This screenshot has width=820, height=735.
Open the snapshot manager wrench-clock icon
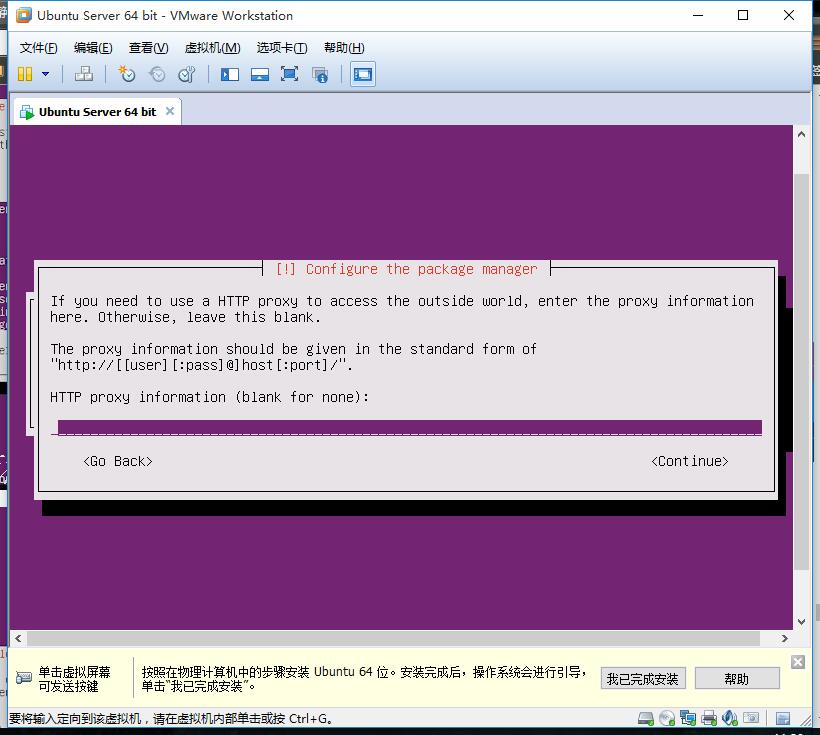tap(187, 74)
